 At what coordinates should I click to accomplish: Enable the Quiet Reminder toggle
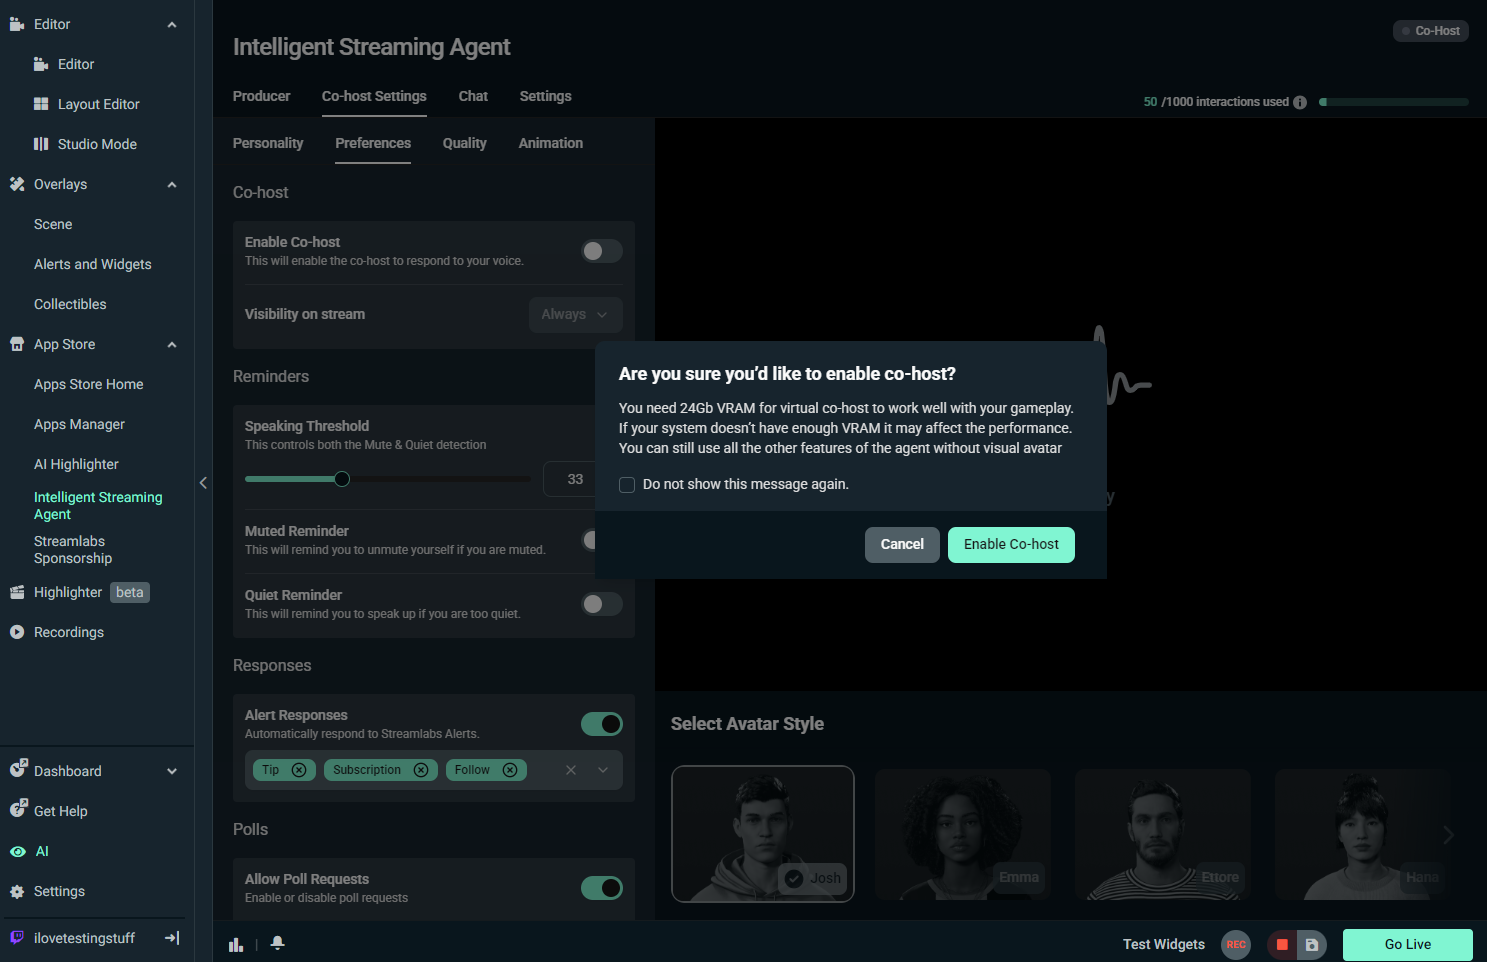click(x=601, y=604)
